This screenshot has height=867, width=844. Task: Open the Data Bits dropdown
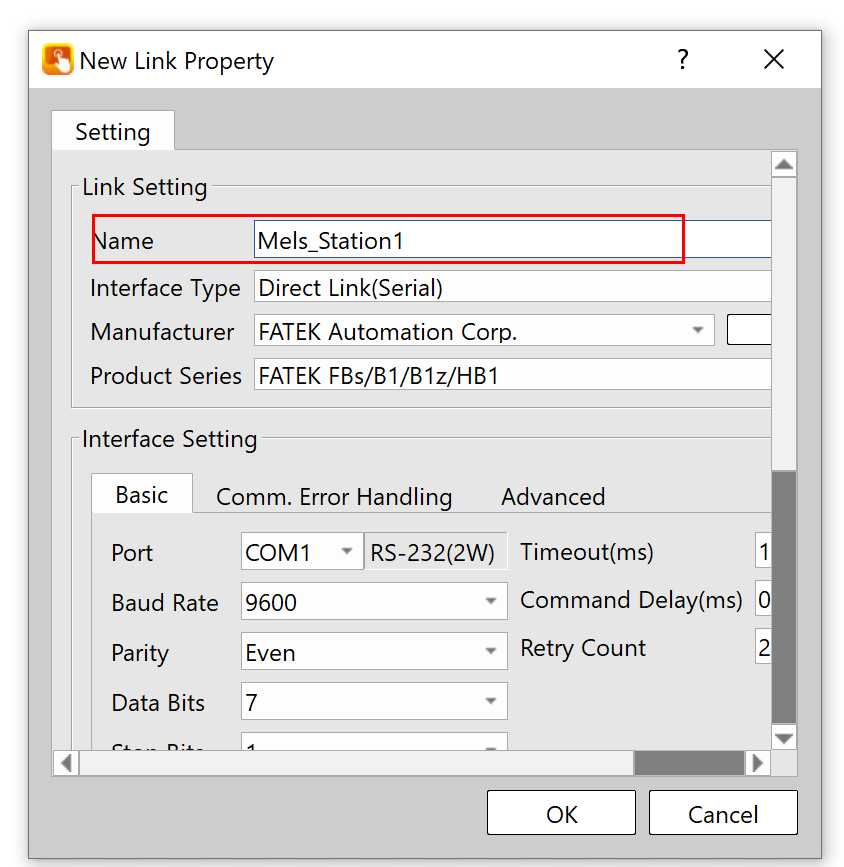coord(490,702)
